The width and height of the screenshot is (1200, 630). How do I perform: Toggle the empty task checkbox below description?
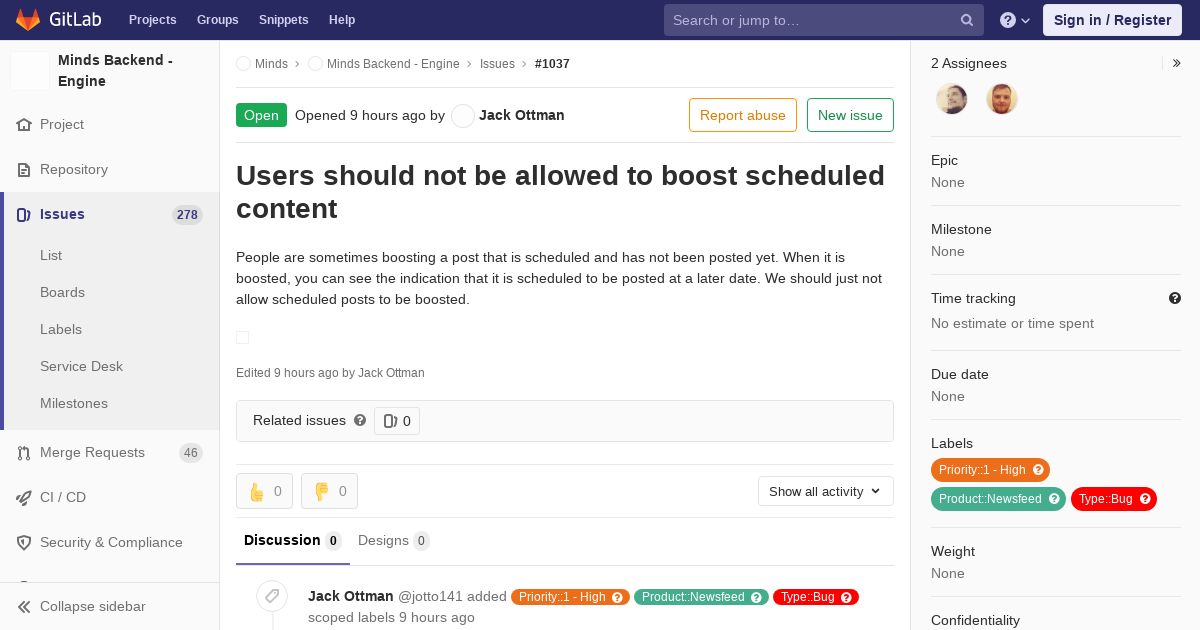(242, 337)
